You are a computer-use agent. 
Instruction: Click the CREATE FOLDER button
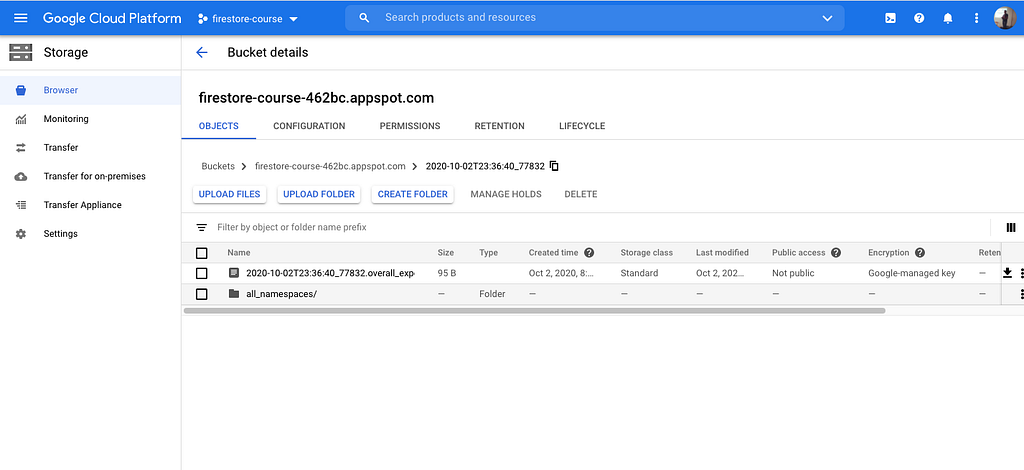tap(413, 194)
